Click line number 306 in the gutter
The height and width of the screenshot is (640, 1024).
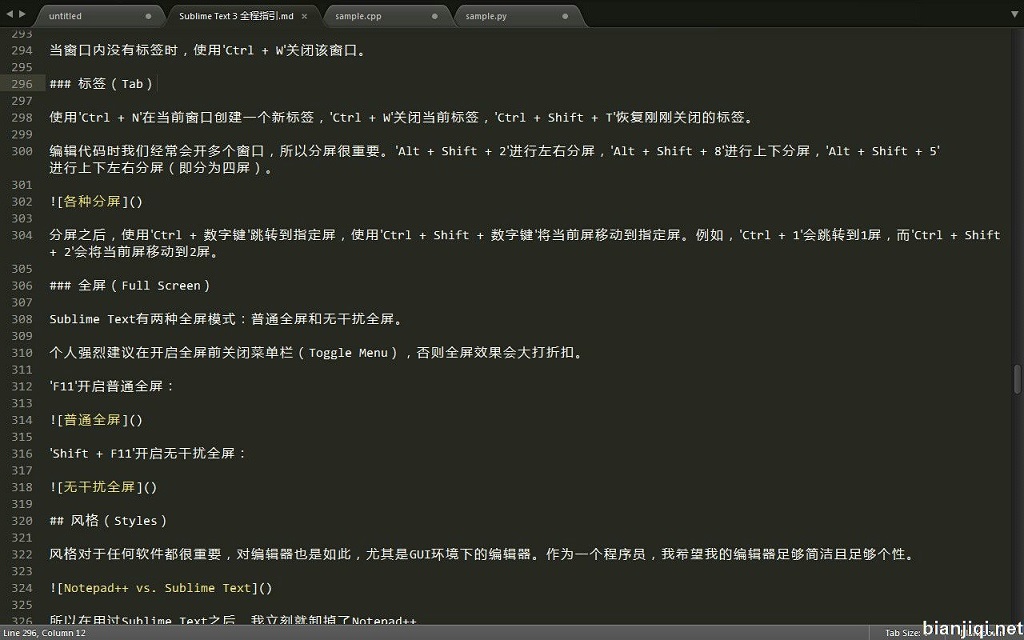22,285
